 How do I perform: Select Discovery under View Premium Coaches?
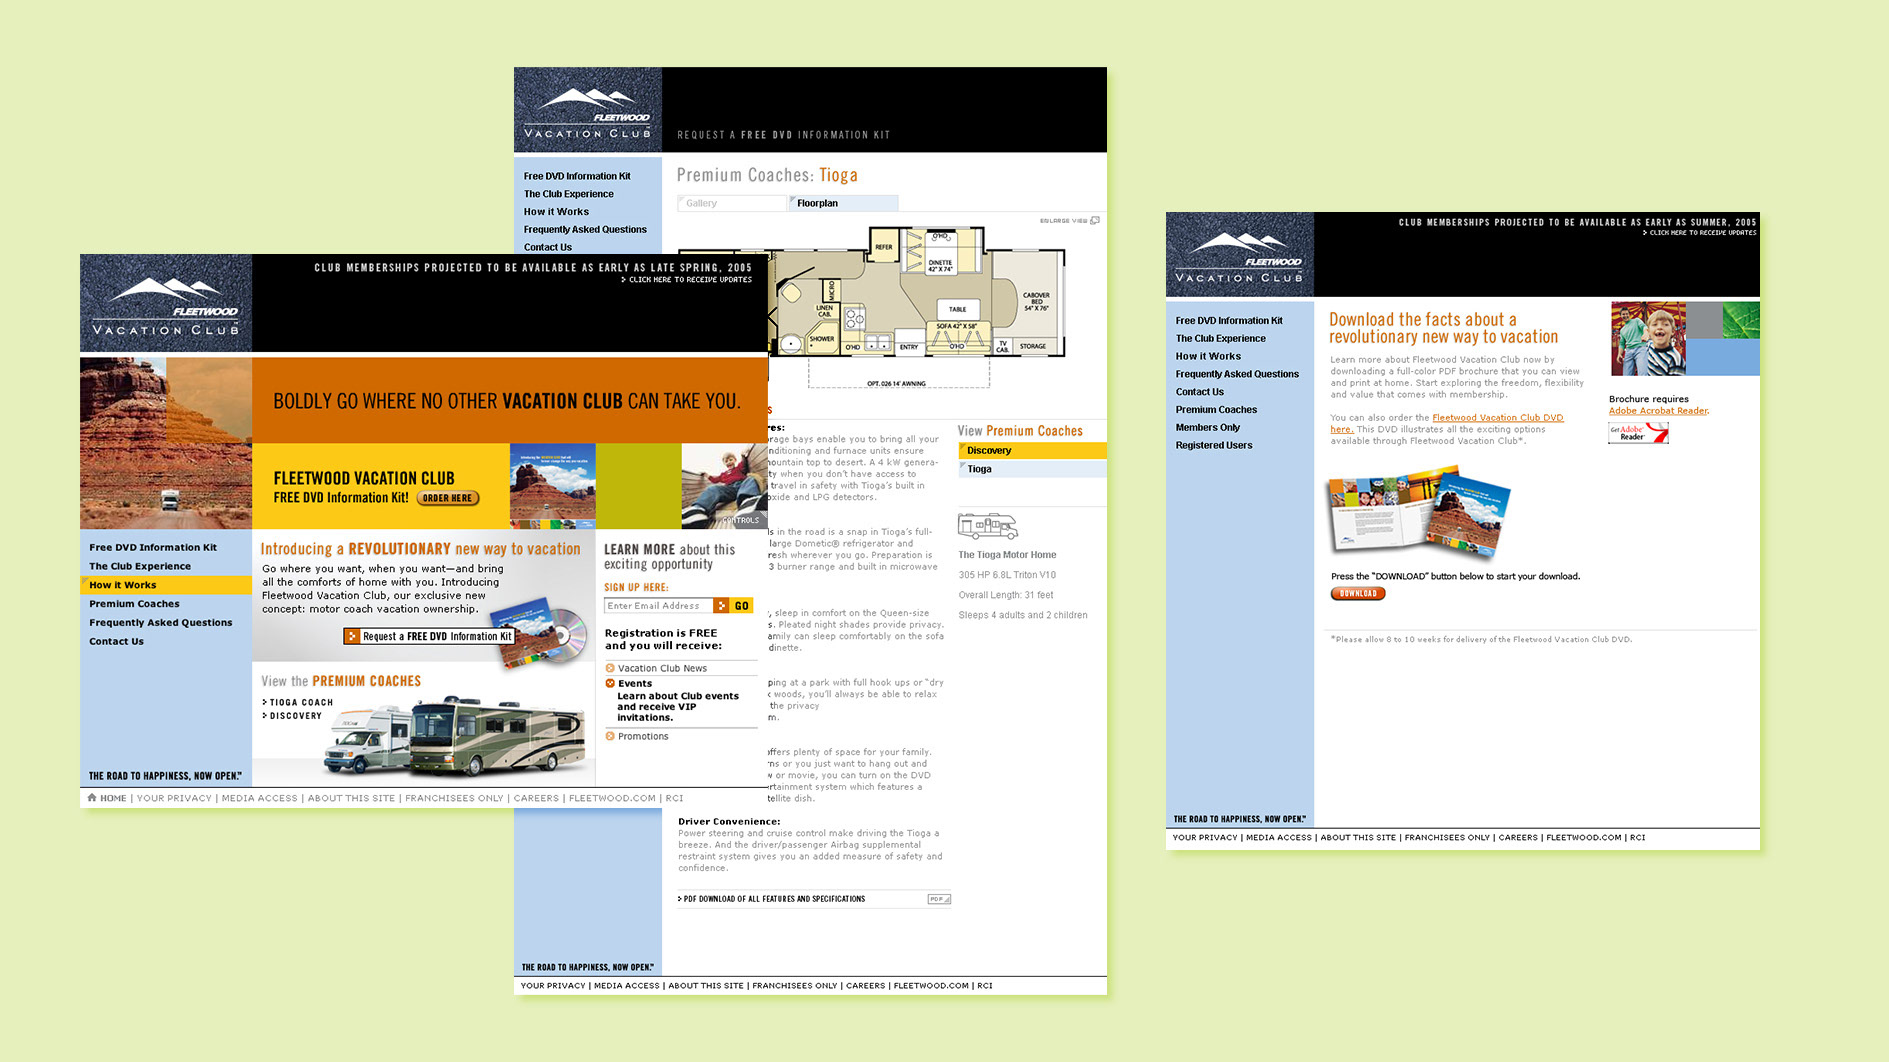tap(1032, 451)
